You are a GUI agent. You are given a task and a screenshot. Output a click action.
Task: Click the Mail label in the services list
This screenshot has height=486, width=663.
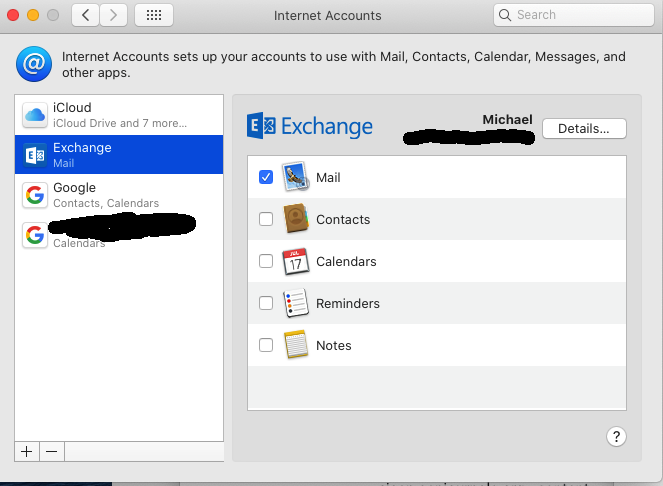tap(328, 178)
